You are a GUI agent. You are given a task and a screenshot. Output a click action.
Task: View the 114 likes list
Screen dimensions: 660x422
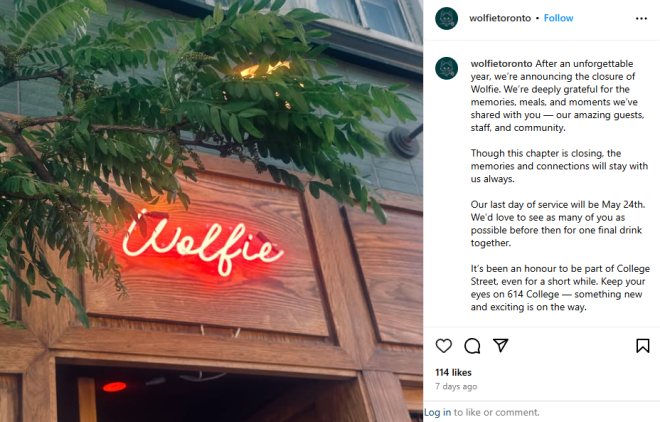453,372
